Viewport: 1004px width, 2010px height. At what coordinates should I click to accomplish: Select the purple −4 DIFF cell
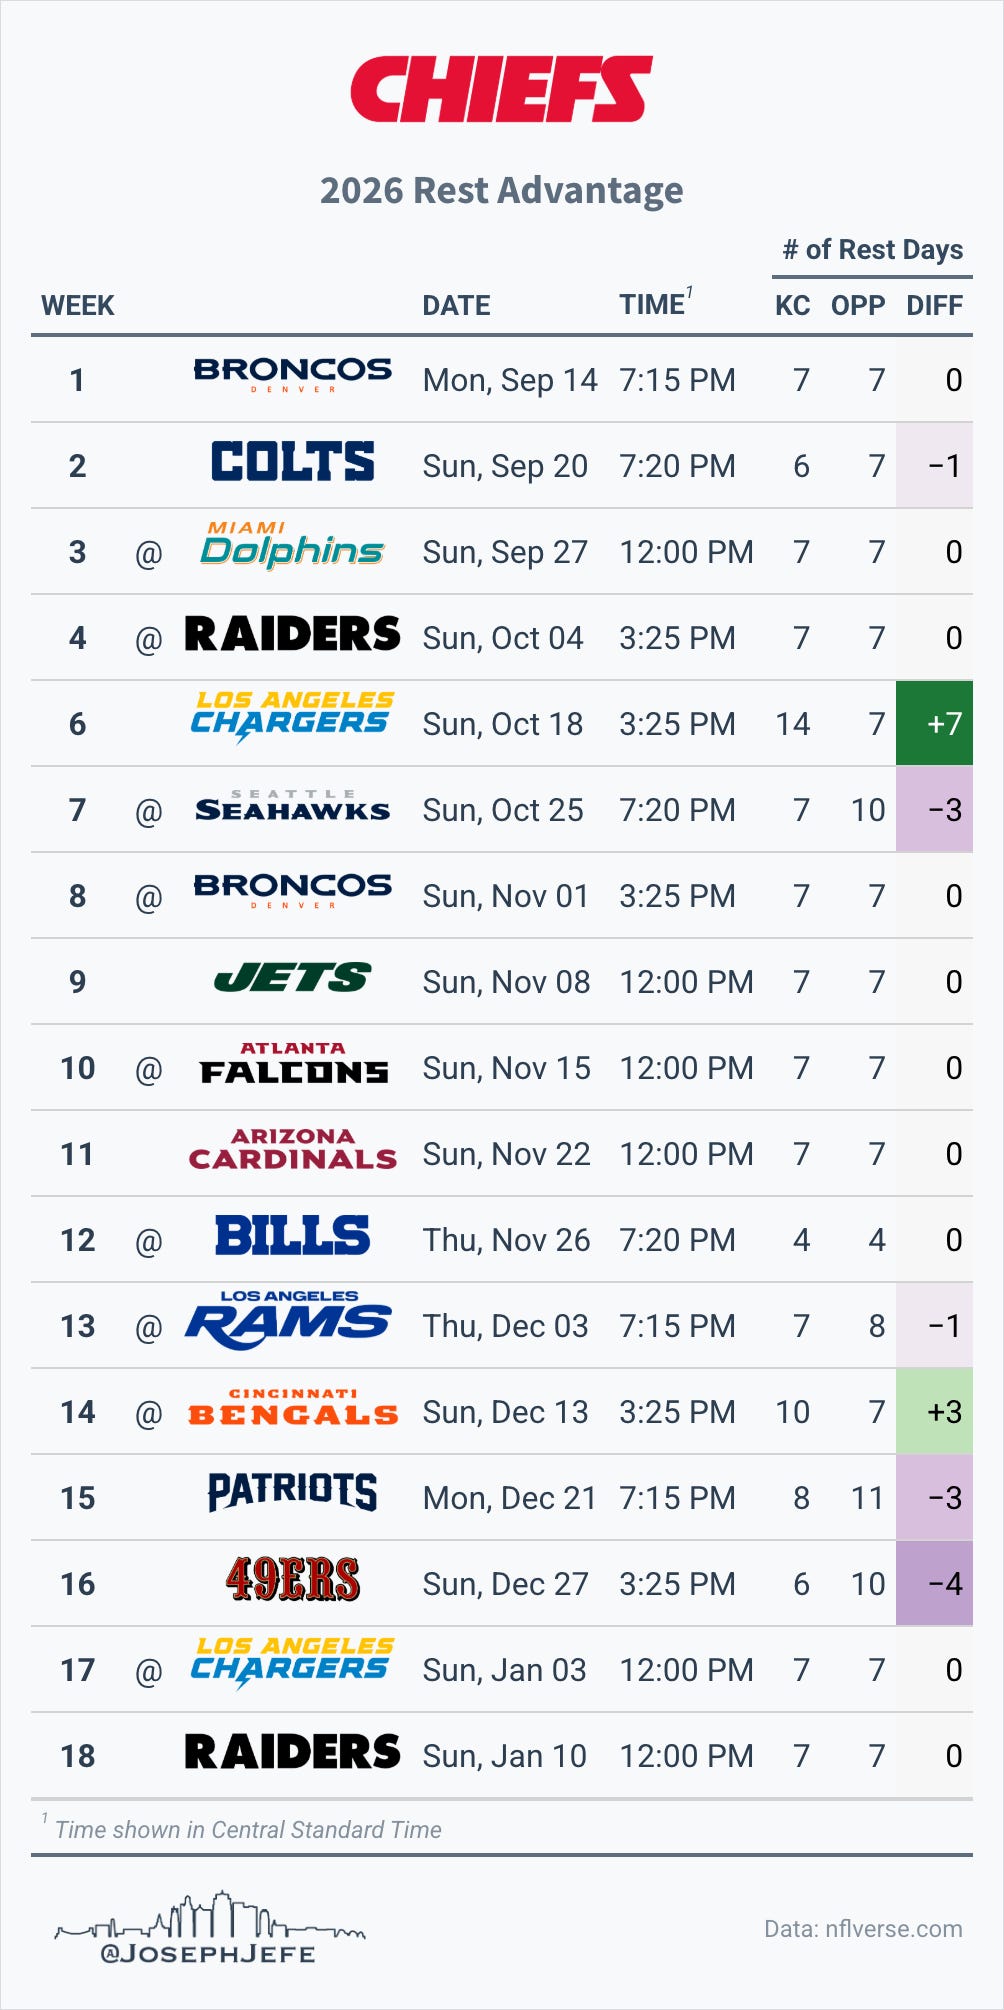point(934,1584)
